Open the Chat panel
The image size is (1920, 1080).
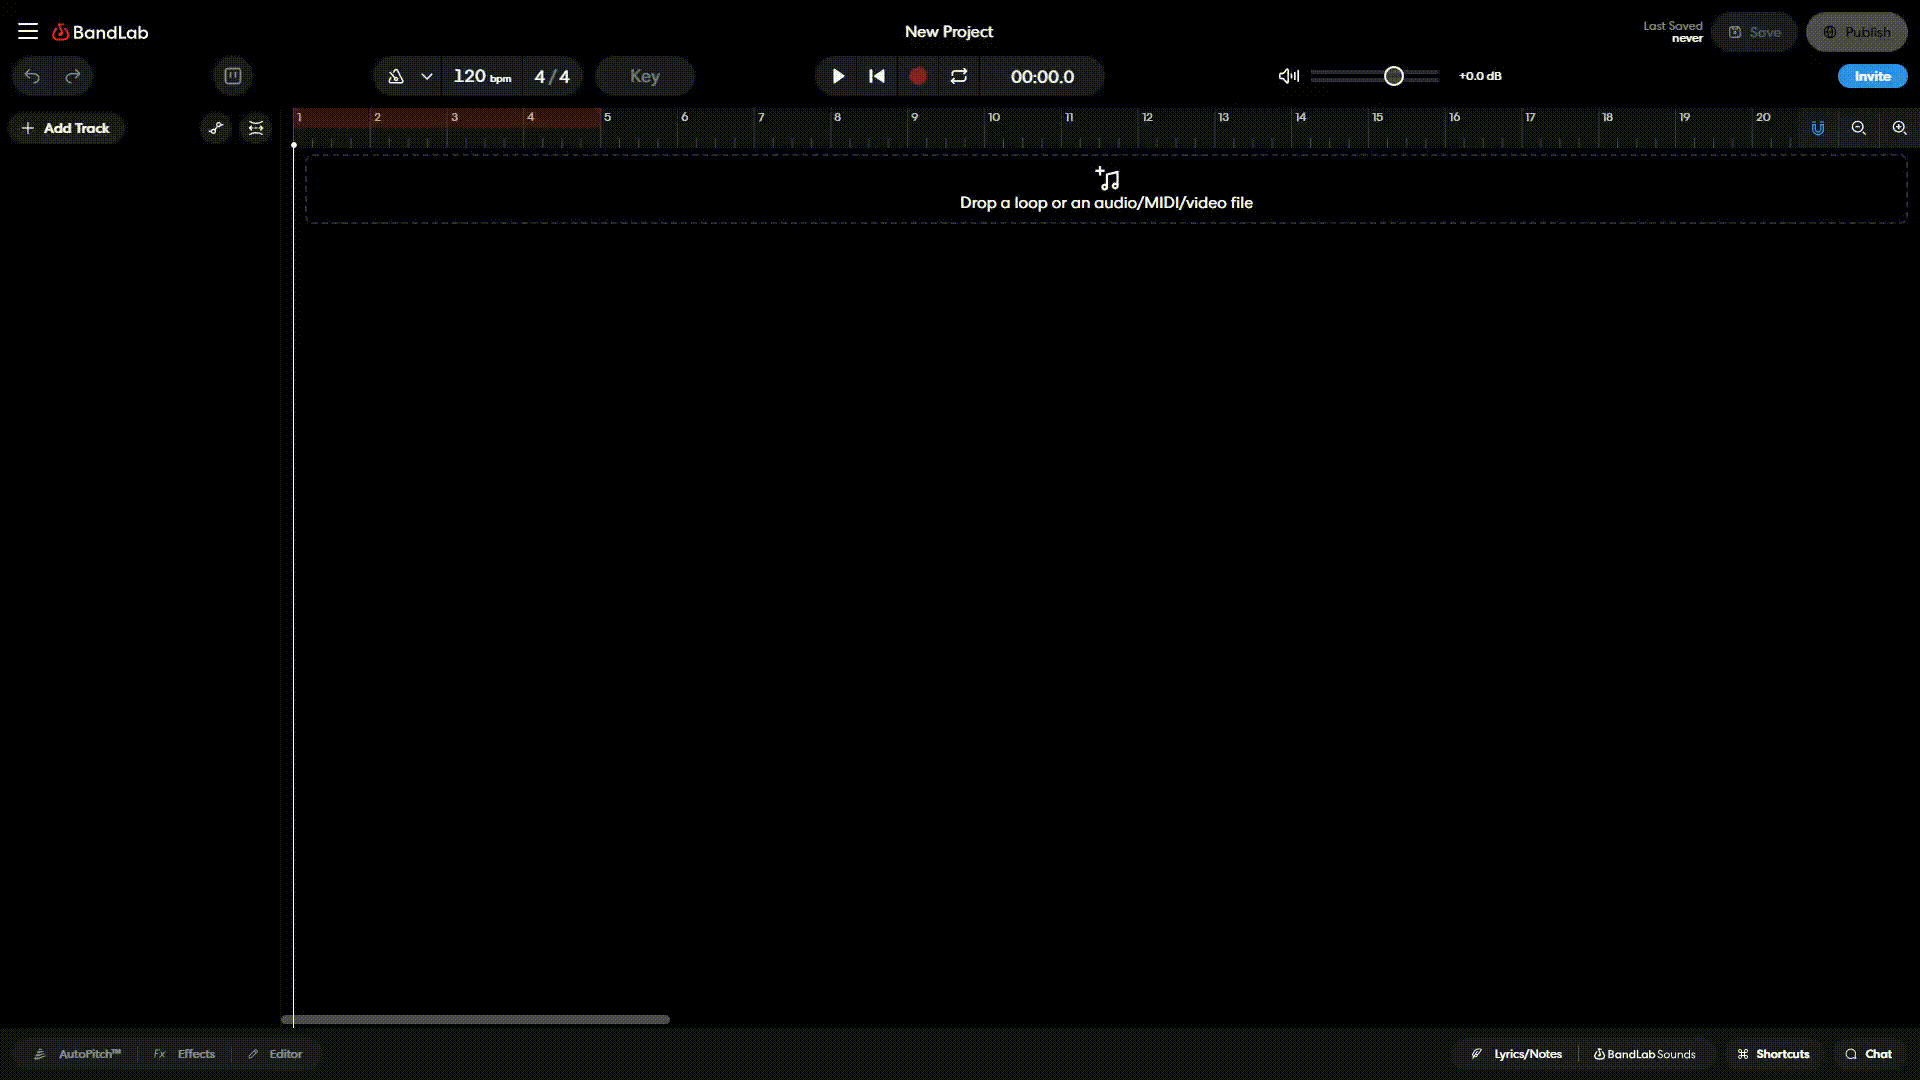pyautogui.click(x=1868, y=1054)
